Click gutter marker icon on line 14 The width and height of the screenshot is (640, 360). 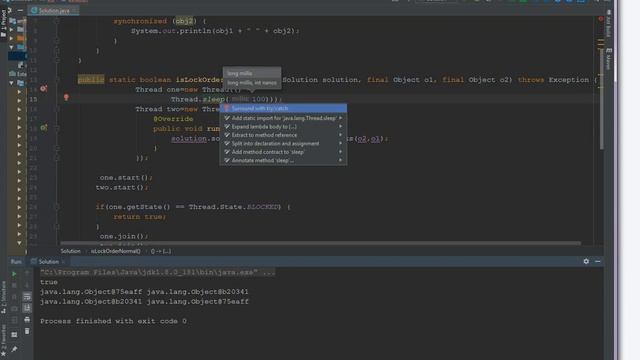[43, 89]
